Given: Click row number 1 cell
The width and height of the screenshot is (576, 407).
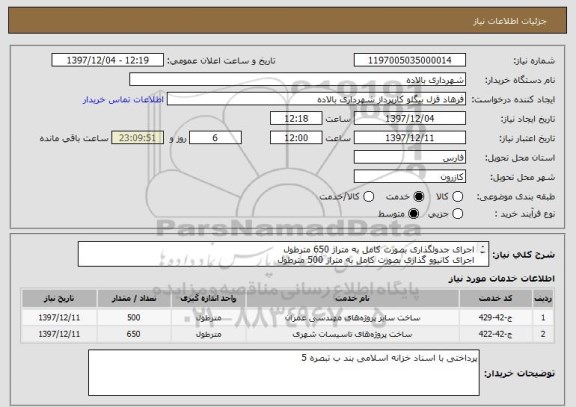Looking at the screenshot, I should point(543,317).
